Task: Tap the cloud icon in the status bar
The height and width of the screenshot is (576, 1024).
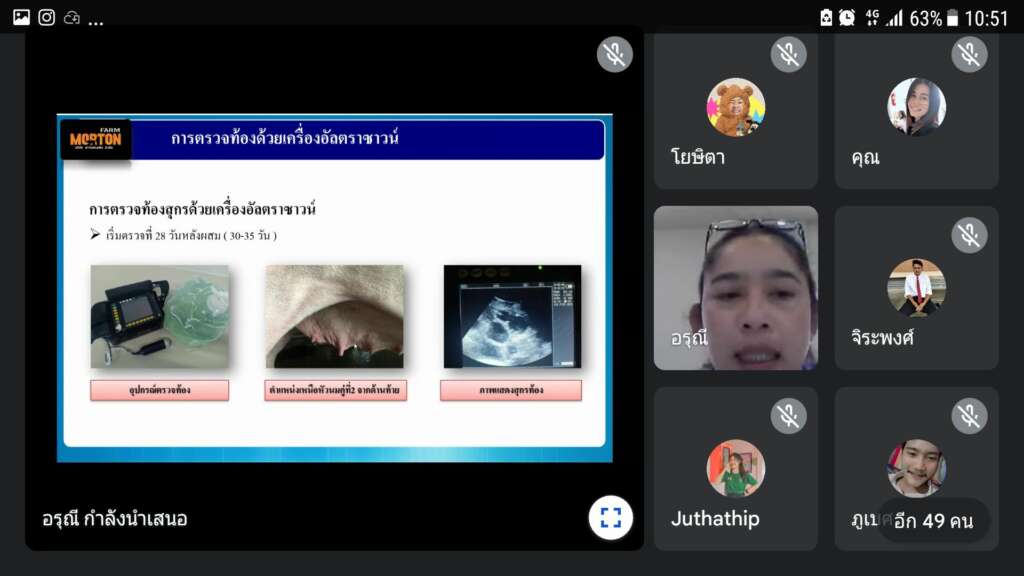Action: pyautogui.click(x=72, y=18)
